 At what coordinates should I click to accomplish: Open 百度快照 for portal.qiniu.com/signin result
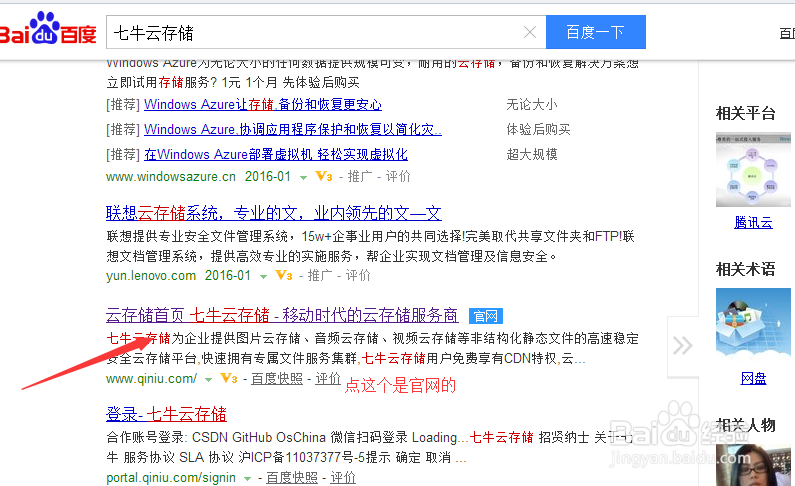[x=292, y=477]
